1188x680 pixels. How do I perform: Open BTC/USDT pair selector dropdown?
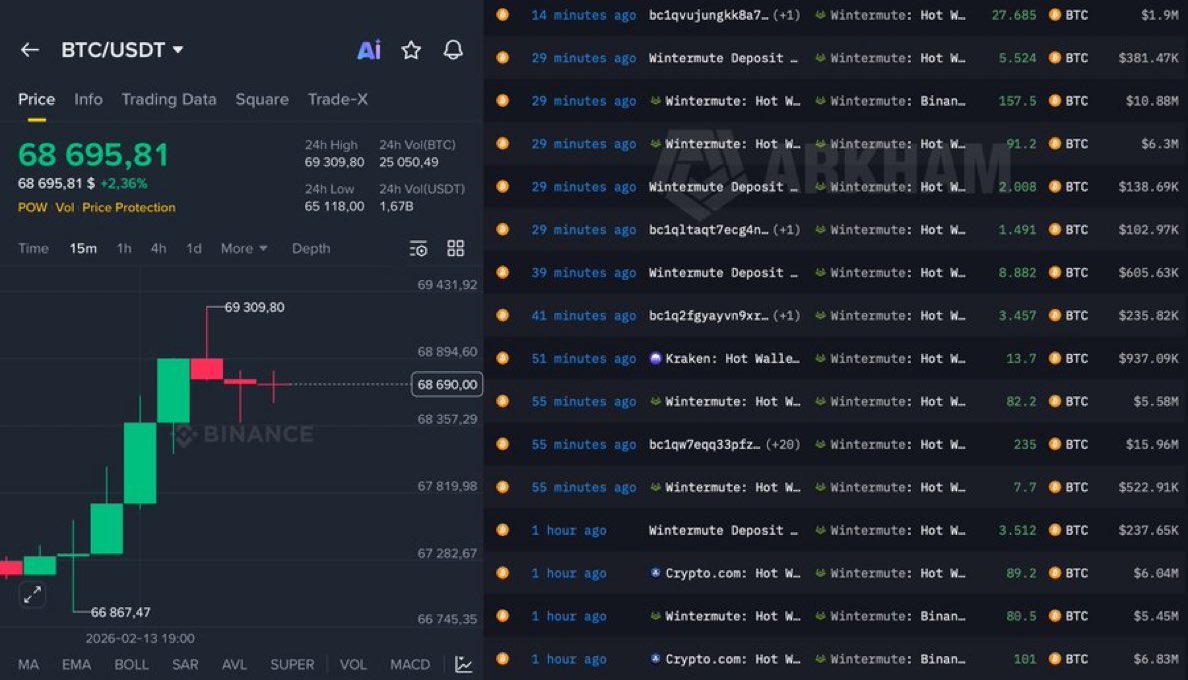point(122,50)
